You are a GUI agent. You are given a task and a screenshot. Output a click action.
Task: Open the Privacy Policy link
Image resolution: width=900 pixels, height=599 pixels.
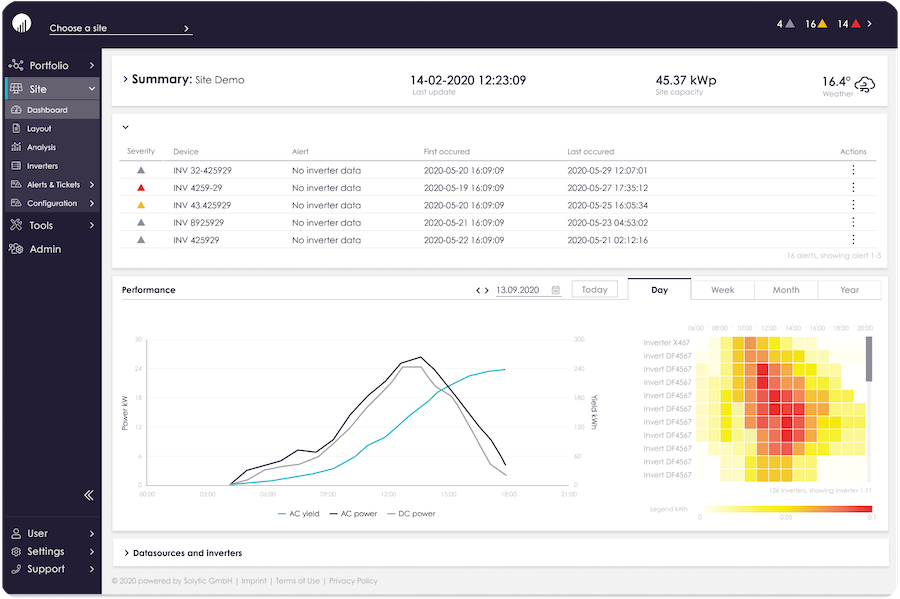click(353, 581)
